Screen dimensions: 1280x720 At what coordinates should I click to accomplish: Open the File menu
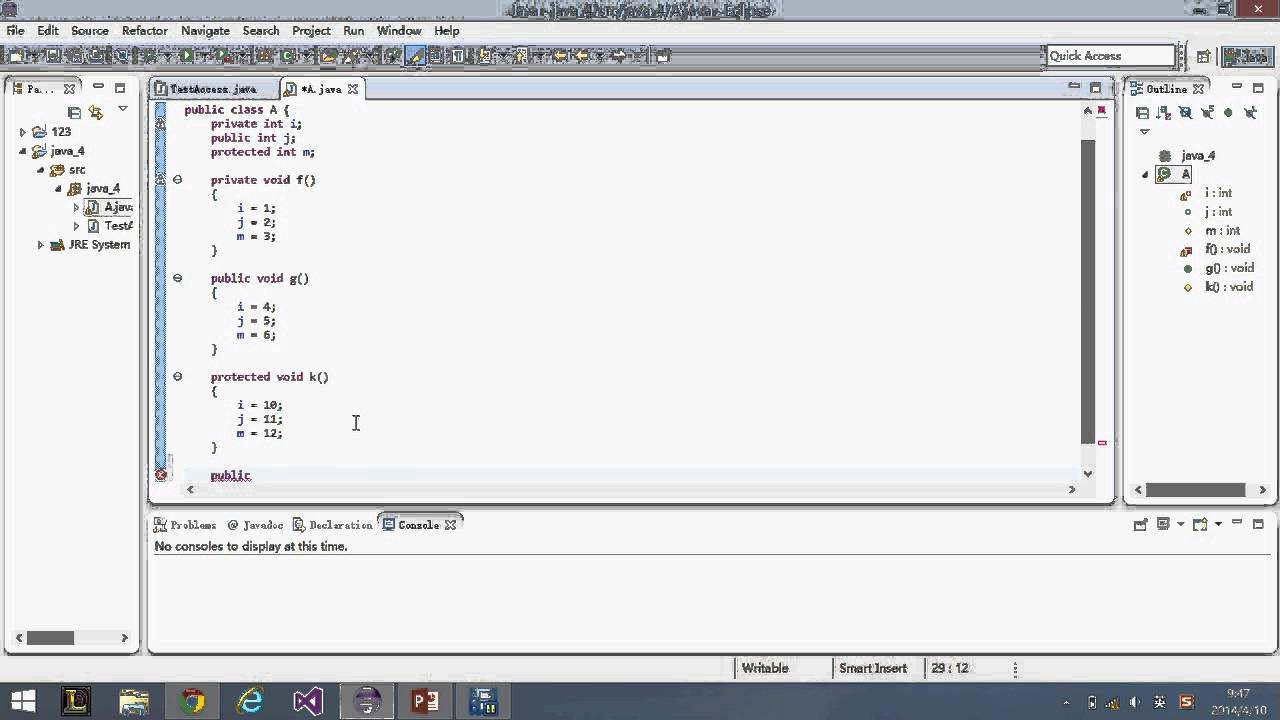(x=15, y=30)
